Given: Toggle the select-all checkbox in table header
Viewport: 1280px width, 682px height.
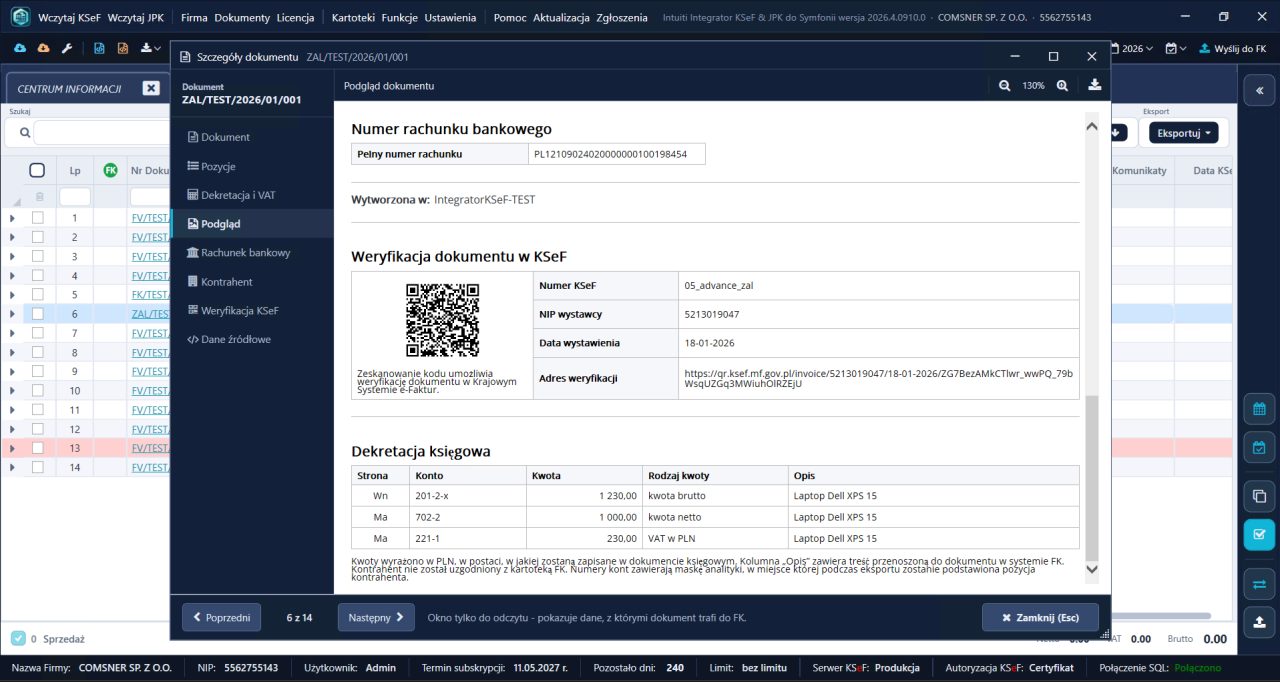Looking at the screenshot, I should (37, 170).
